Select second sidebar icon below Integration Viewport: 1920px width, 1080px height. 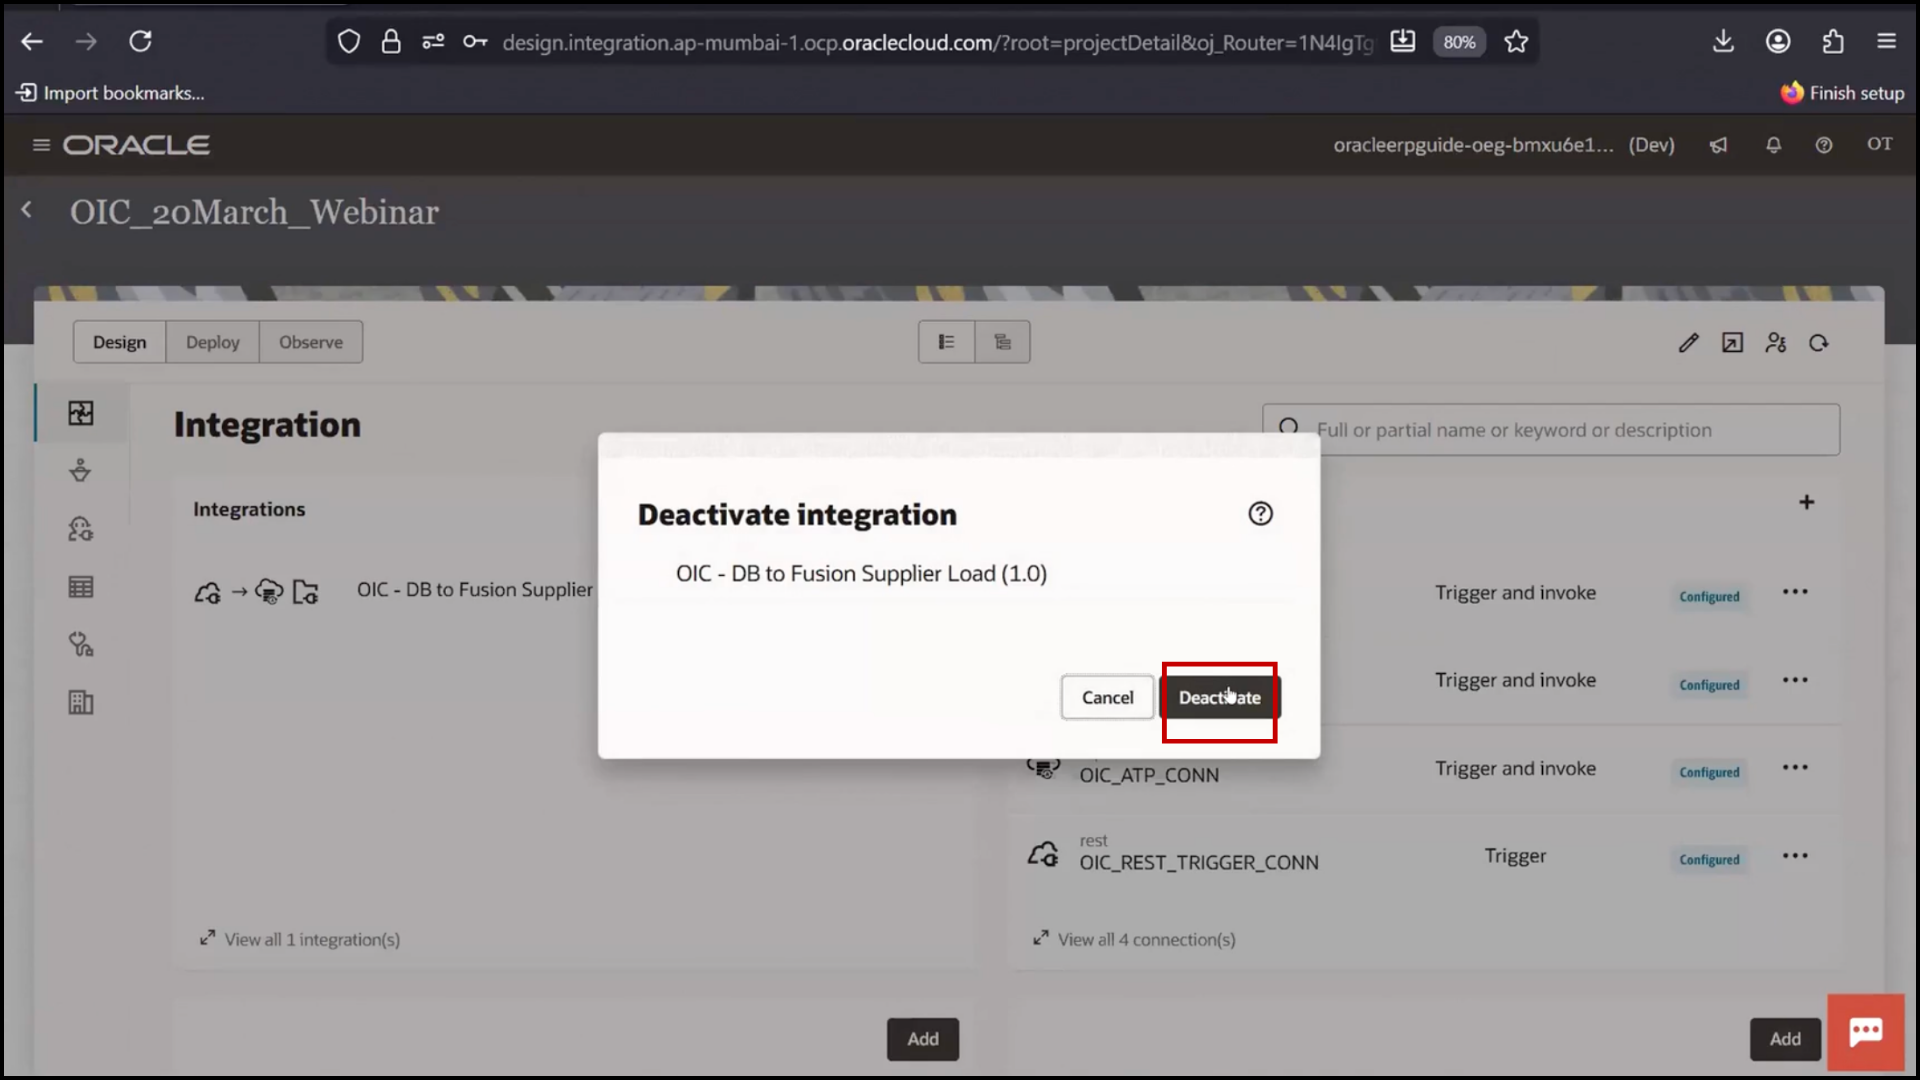pos(81,470)
